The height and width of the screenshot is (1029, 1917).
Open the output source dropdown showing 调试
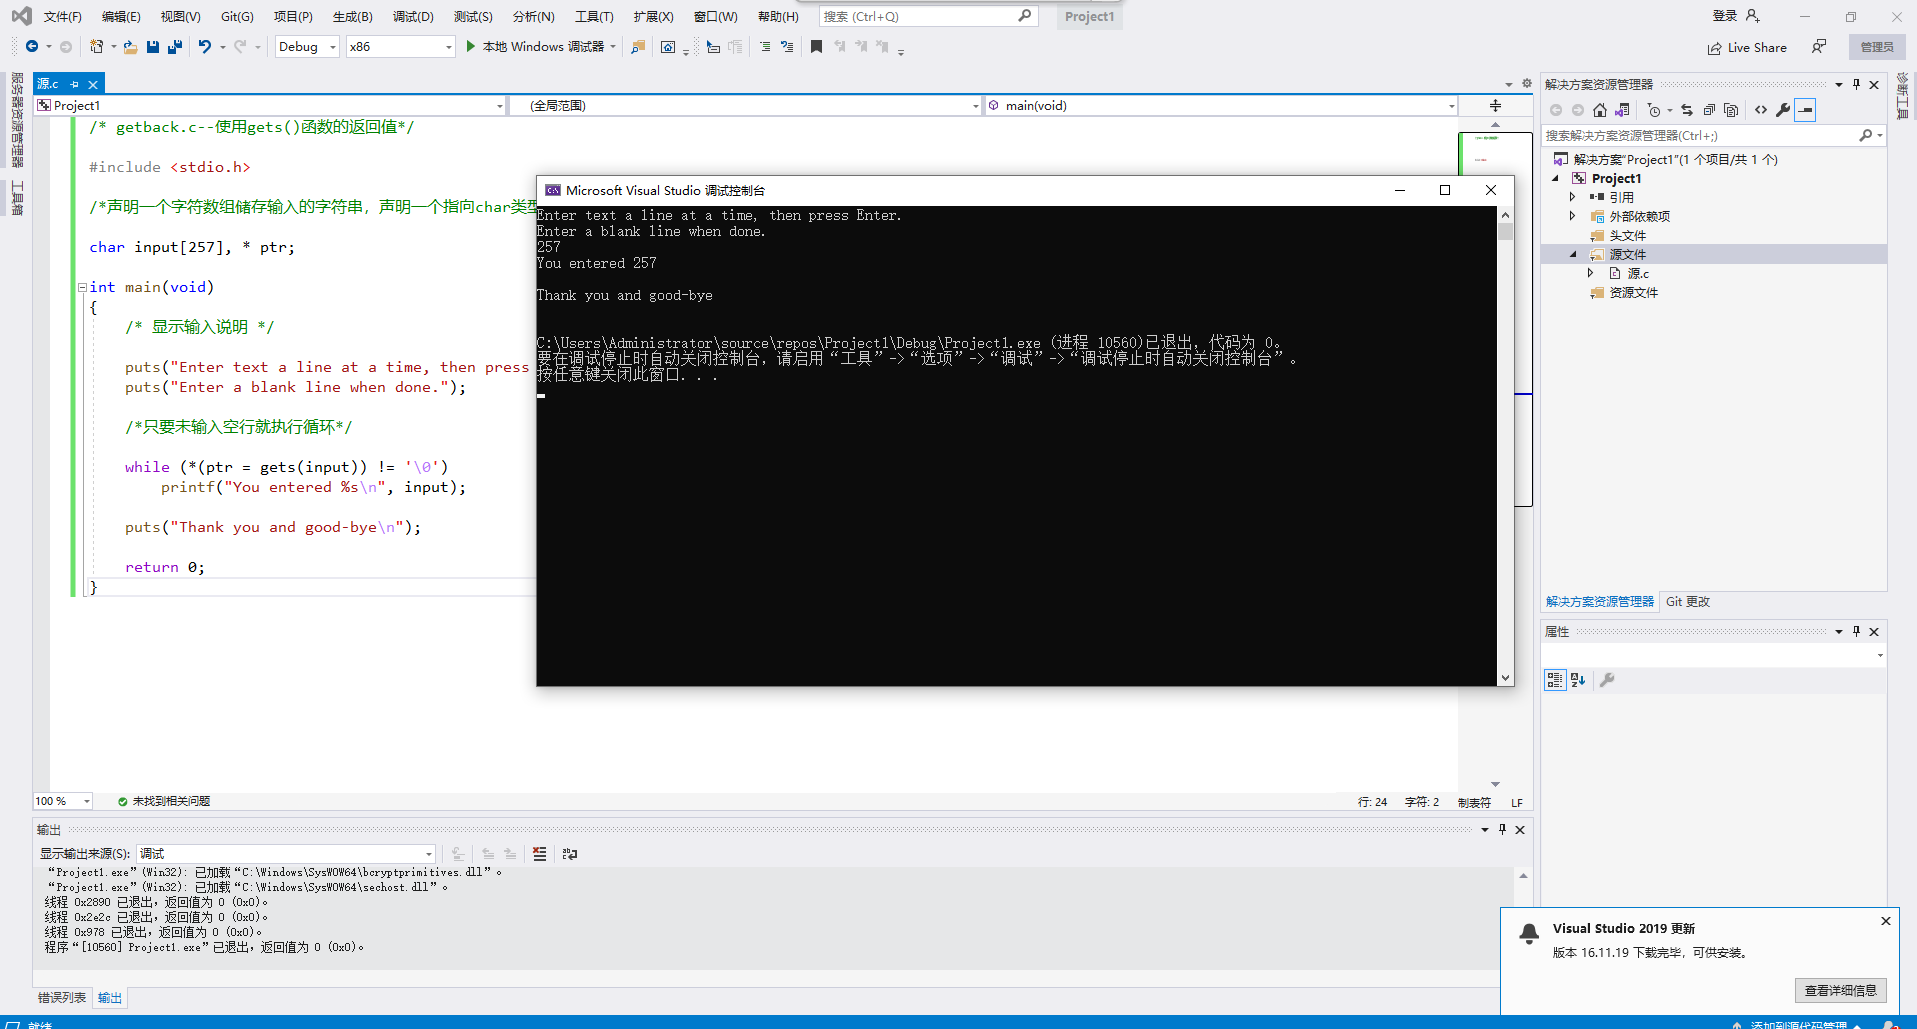tap(286, 854)
